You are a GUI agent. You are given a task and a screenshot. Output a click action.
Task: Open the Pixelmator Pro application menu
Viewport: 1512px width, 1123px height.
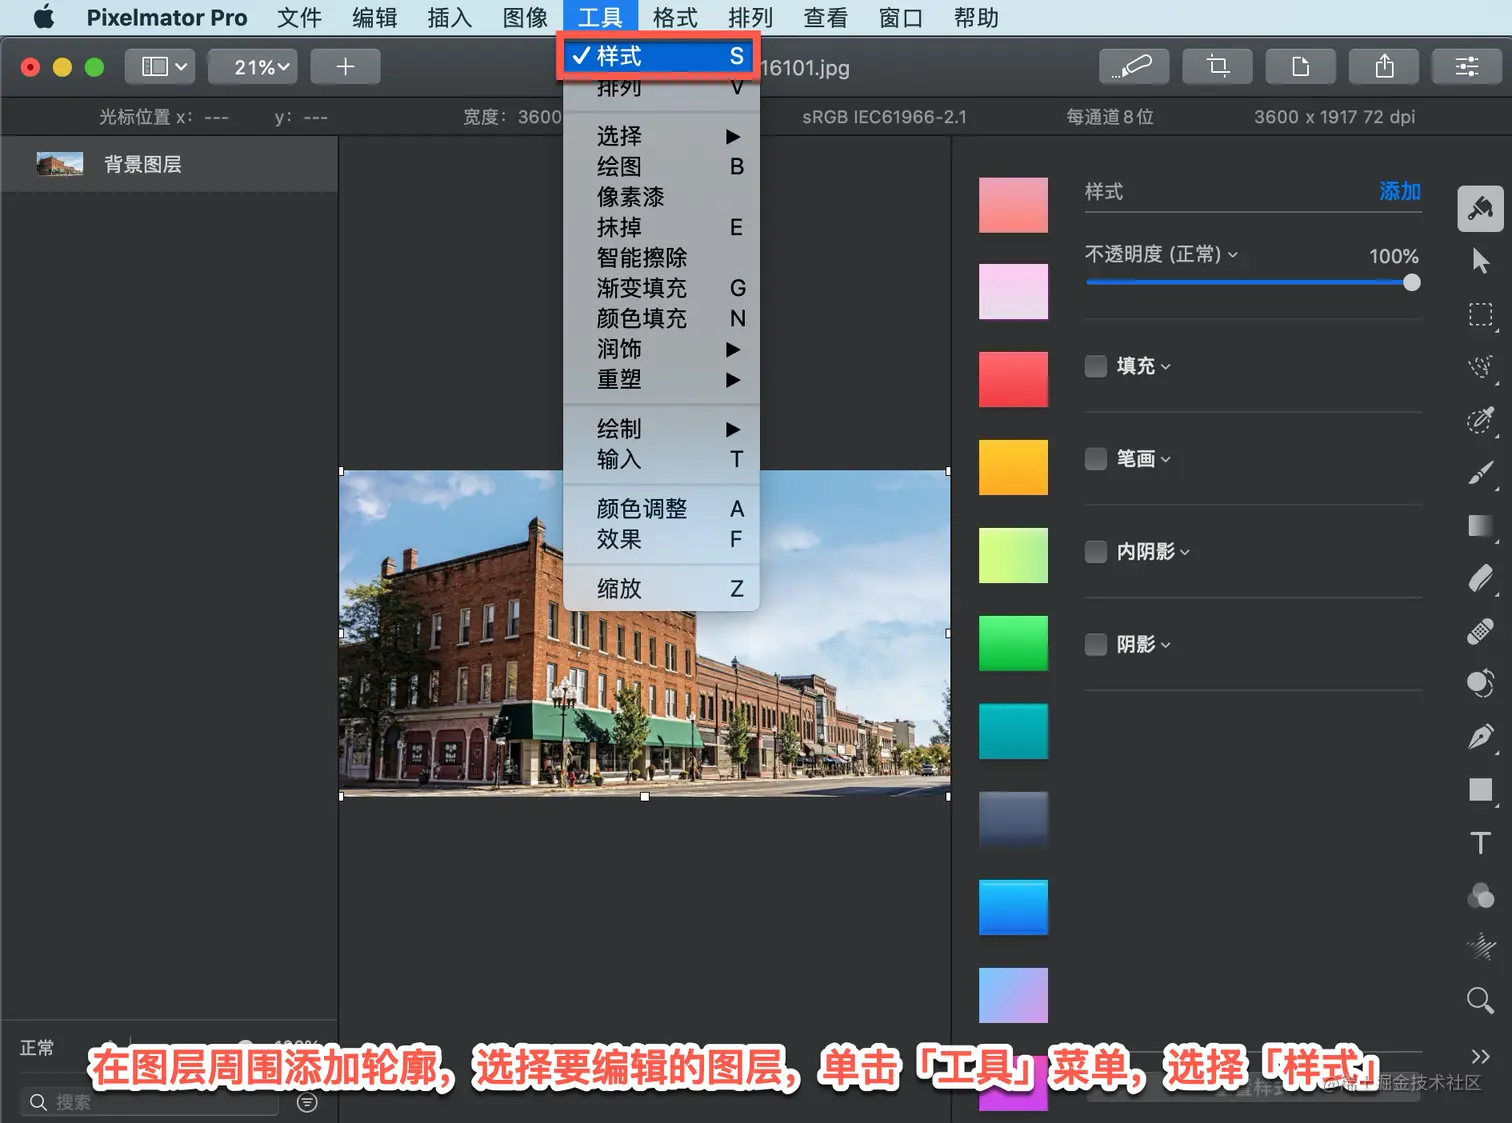pos(167,17)
